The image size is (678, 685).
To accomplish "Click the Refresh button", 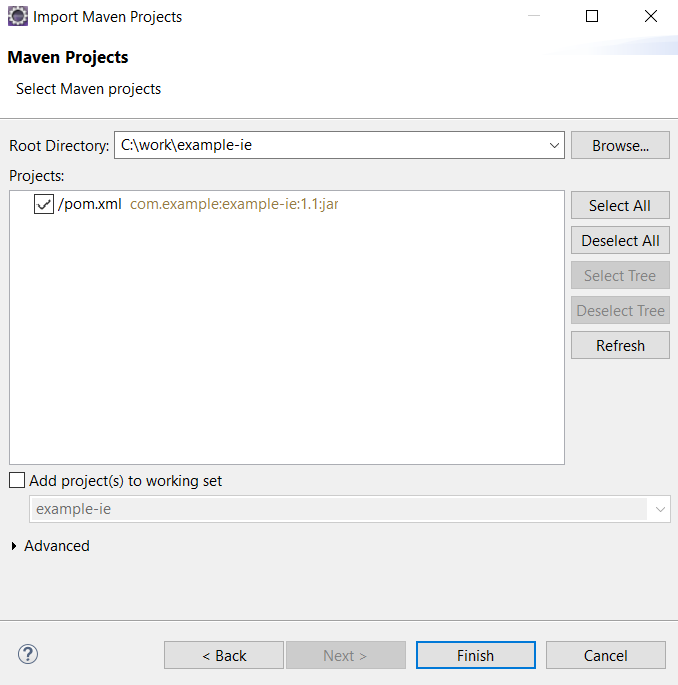I will pos(620,345).
